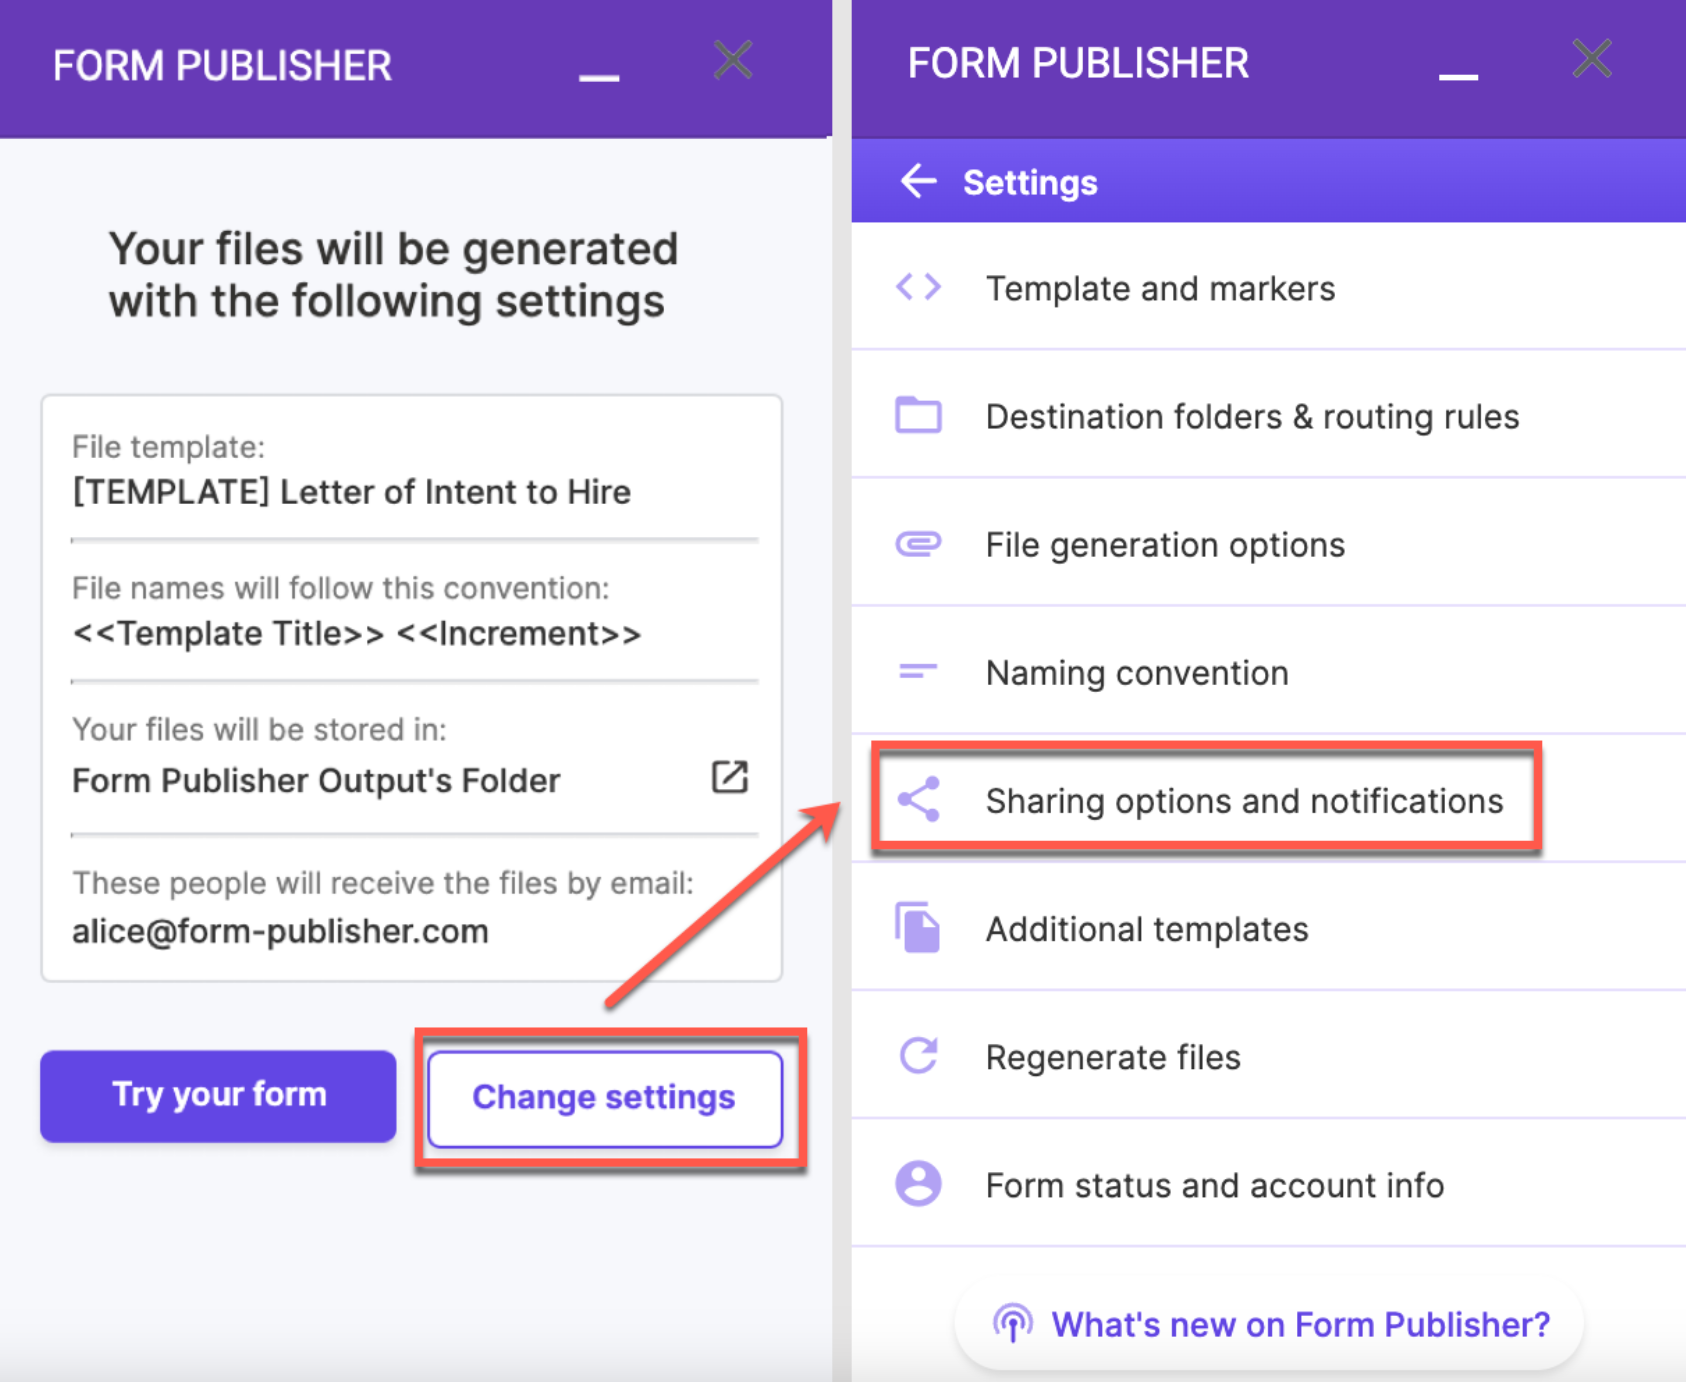Image resolution: width=1686 pixels, height=1382 pixels.
Task: Click the Change settings button
Action: click(604, 1097)
